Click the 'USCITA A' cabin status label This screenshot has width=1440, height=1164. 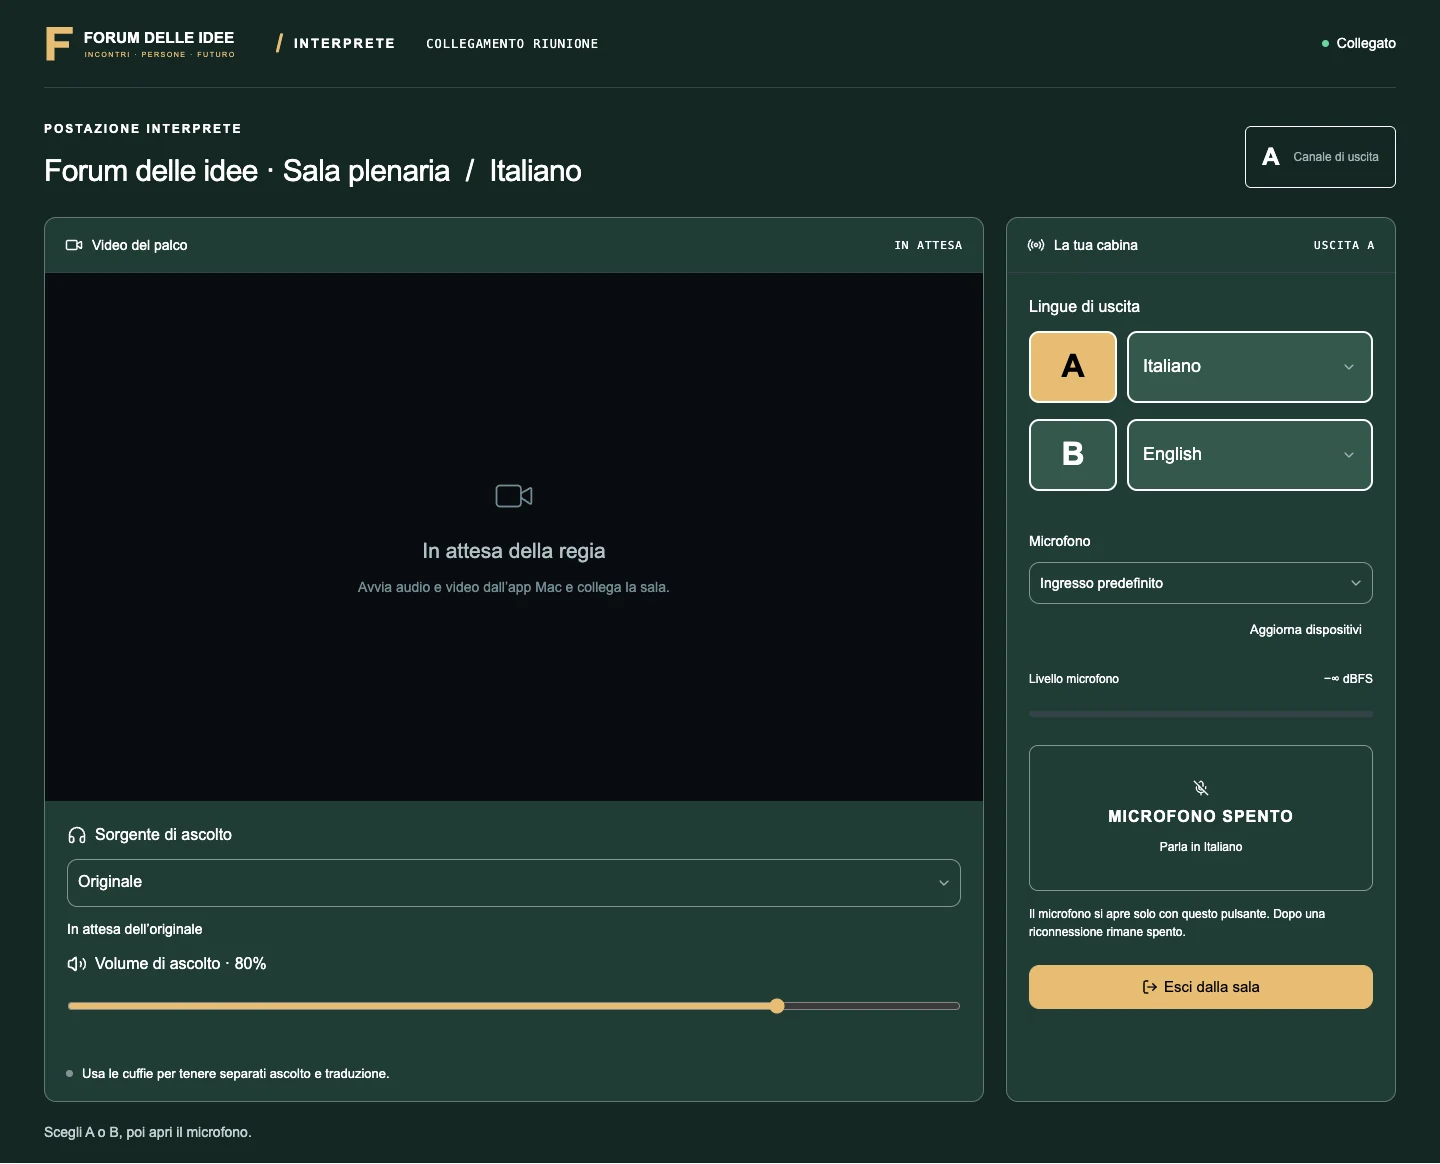click(1344, 245)
